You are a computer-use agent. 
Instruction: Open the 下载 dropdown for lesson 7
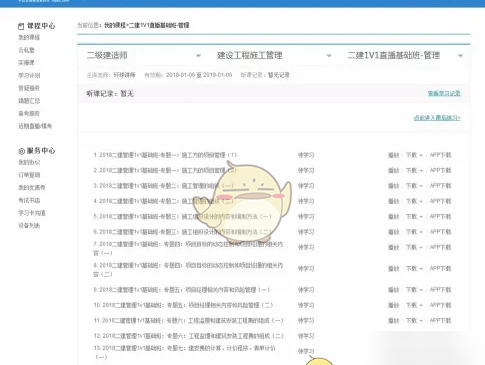click(x=414, y=247)
